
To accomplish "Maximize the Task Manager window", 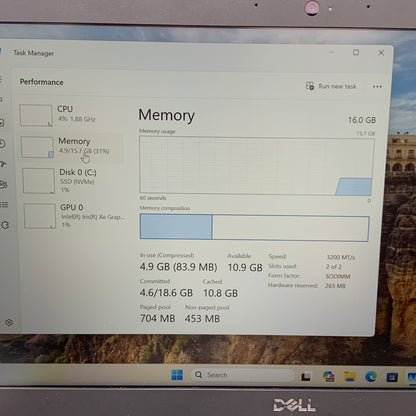I will [356, 52].
